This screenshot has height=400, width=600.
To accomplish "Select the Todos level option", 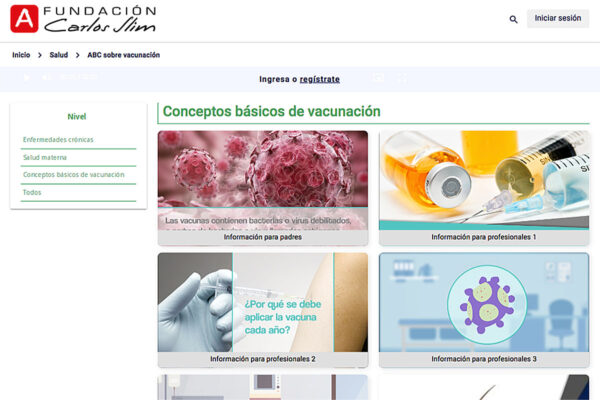I will pos(32,192).
